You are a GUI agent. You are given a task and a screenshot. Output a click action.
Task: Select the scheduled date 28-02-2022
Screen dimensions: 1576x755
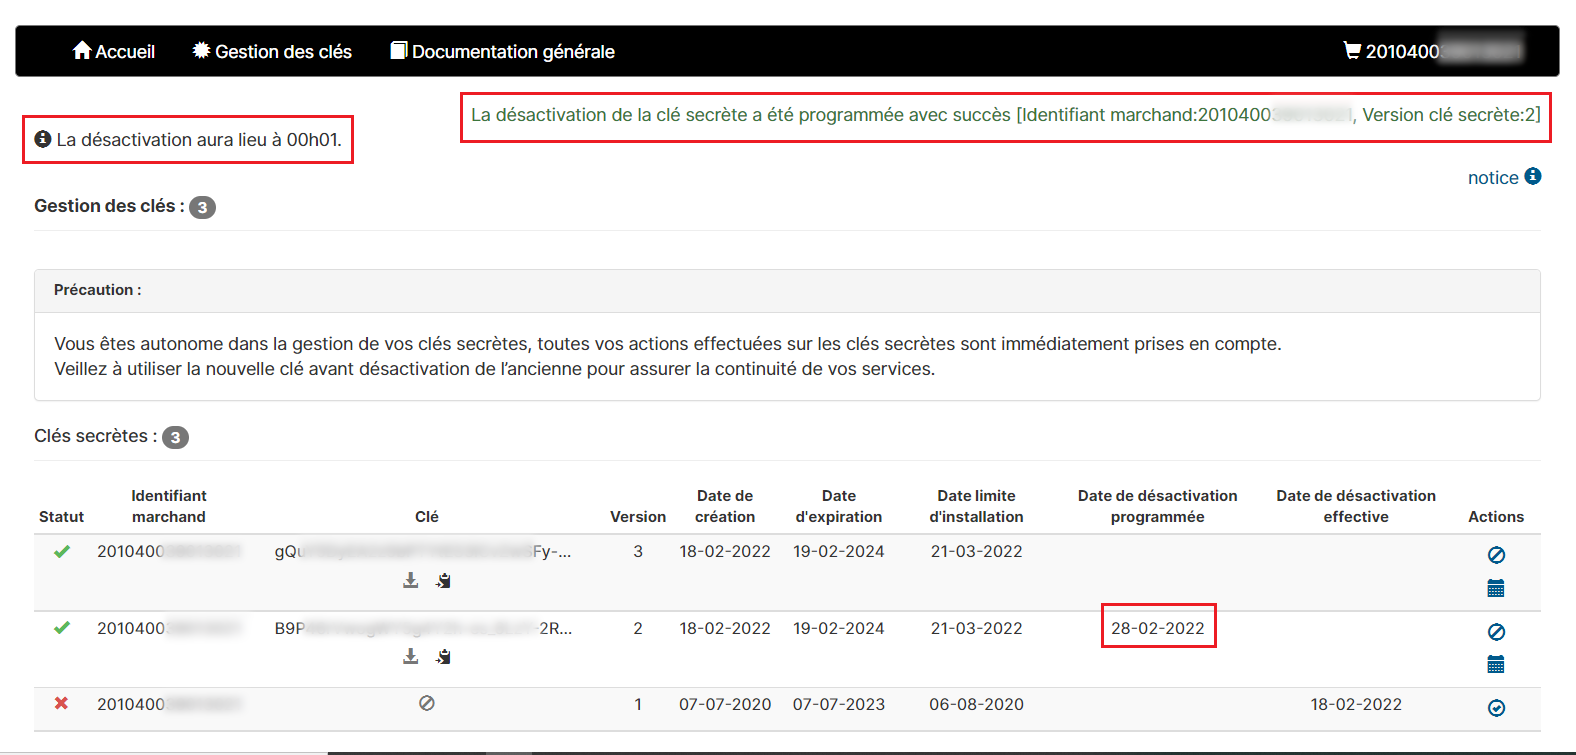(1158, 628)
